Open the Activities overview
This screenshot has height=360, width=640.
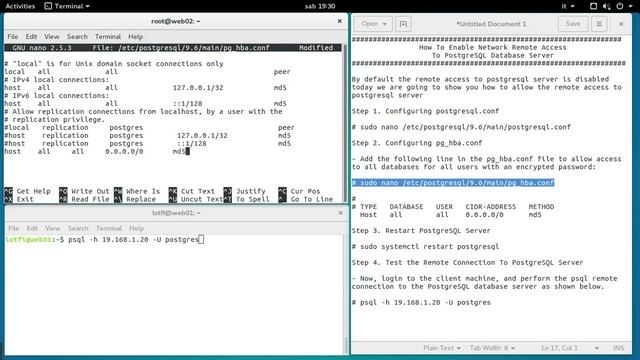(x=20, y=6)
